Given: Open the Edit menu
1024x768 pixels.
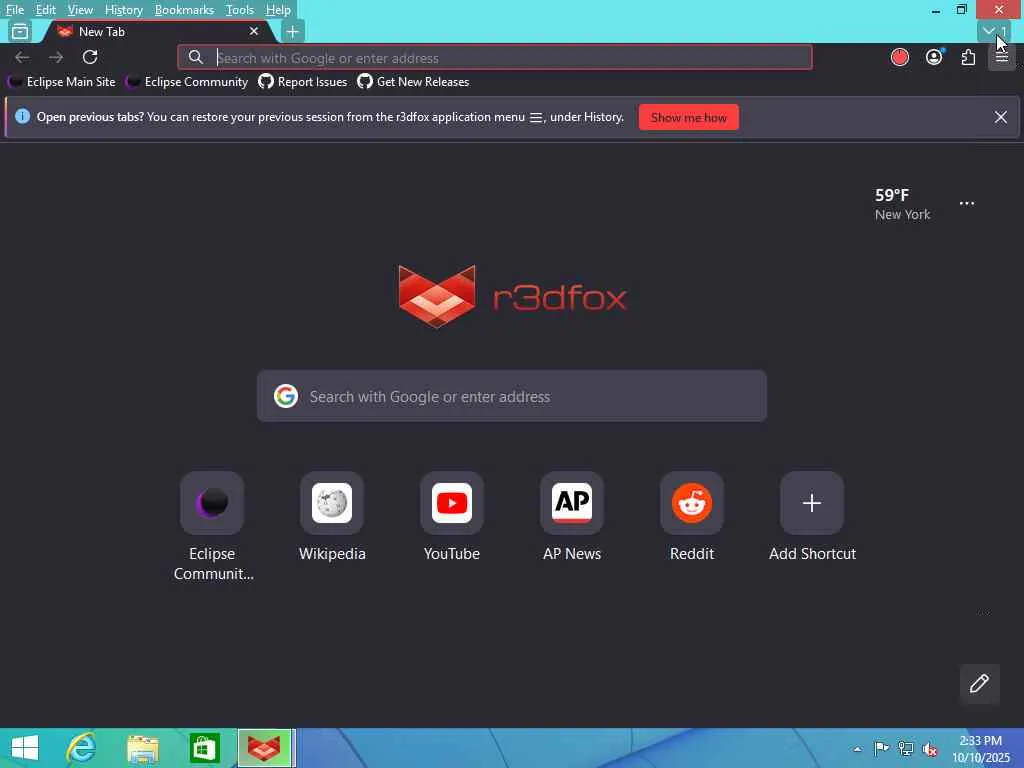Looking at the screenshot, I should pyautogui.click(x=45, y=10).
